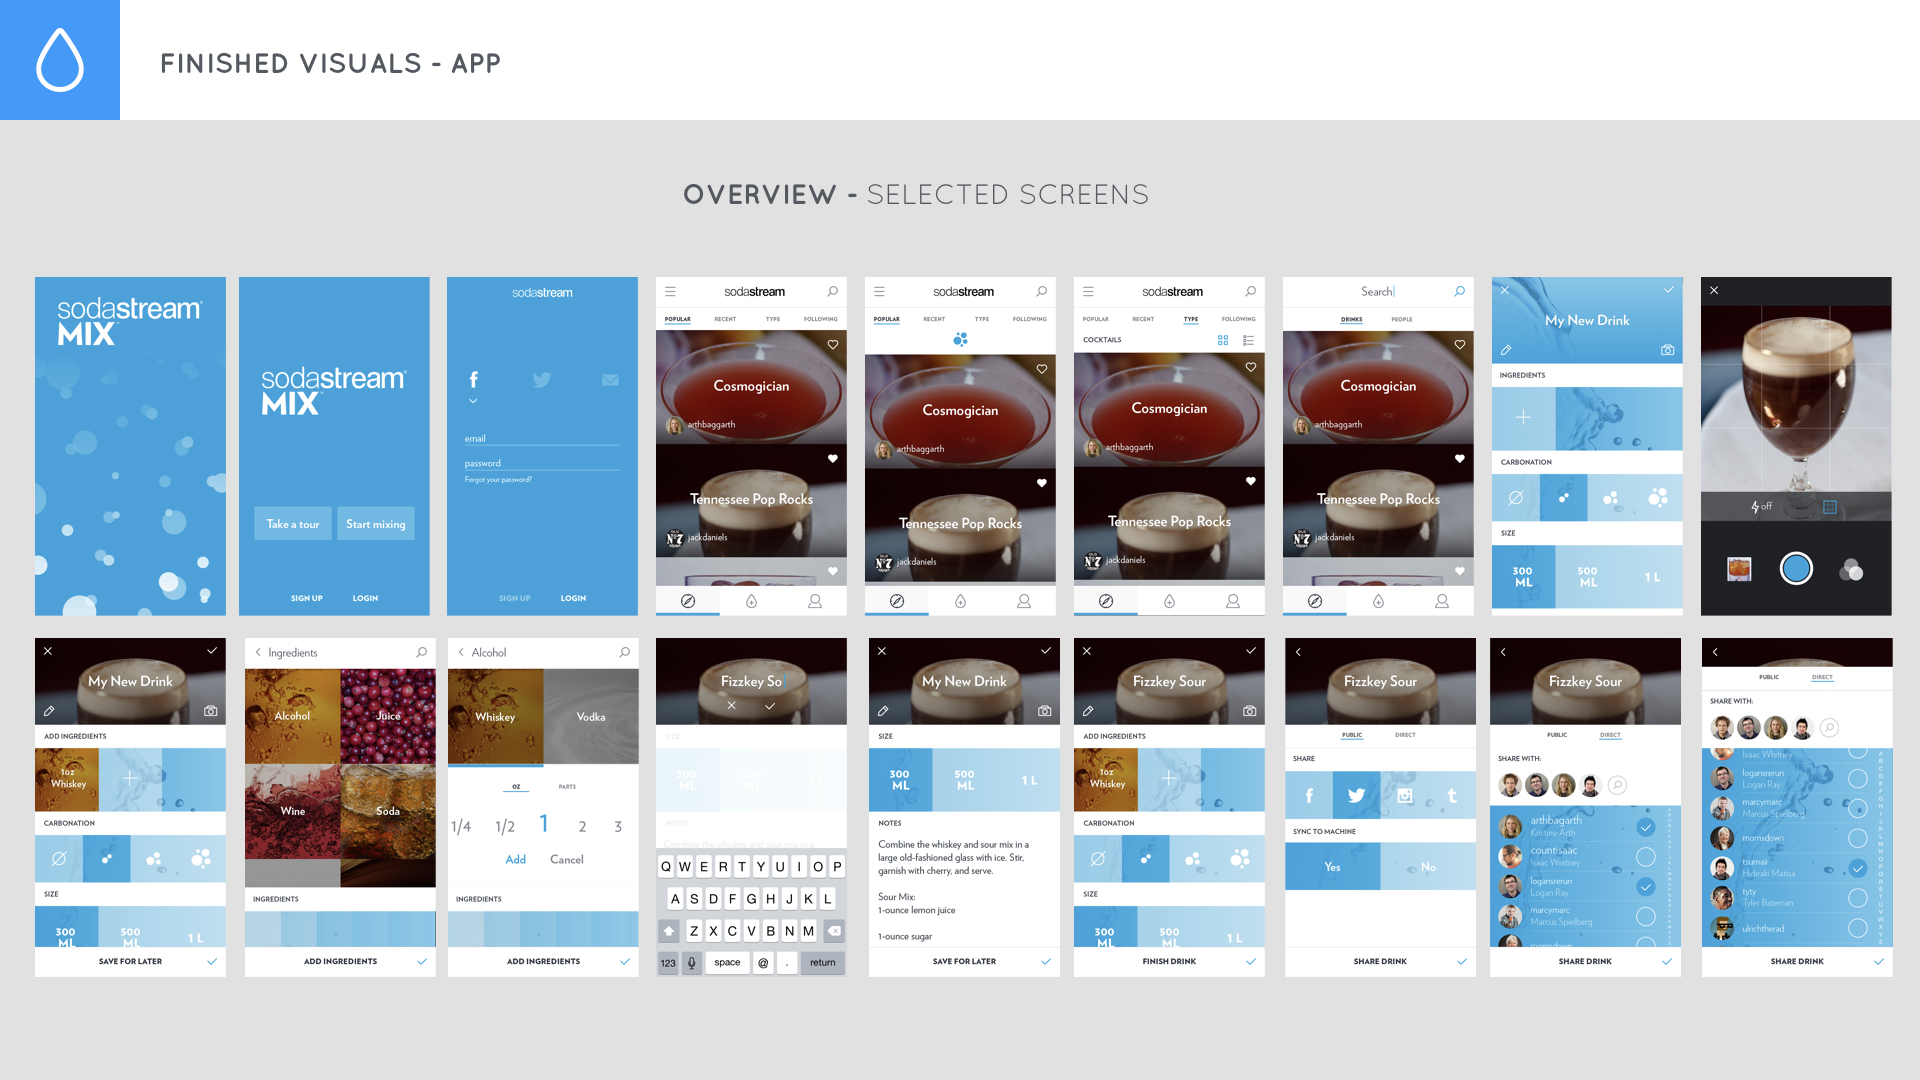Viewport: 1920px width, 1080px height.
Task: Tap Tumblr tile on SHARE screen
Action: pos(1452,795)
